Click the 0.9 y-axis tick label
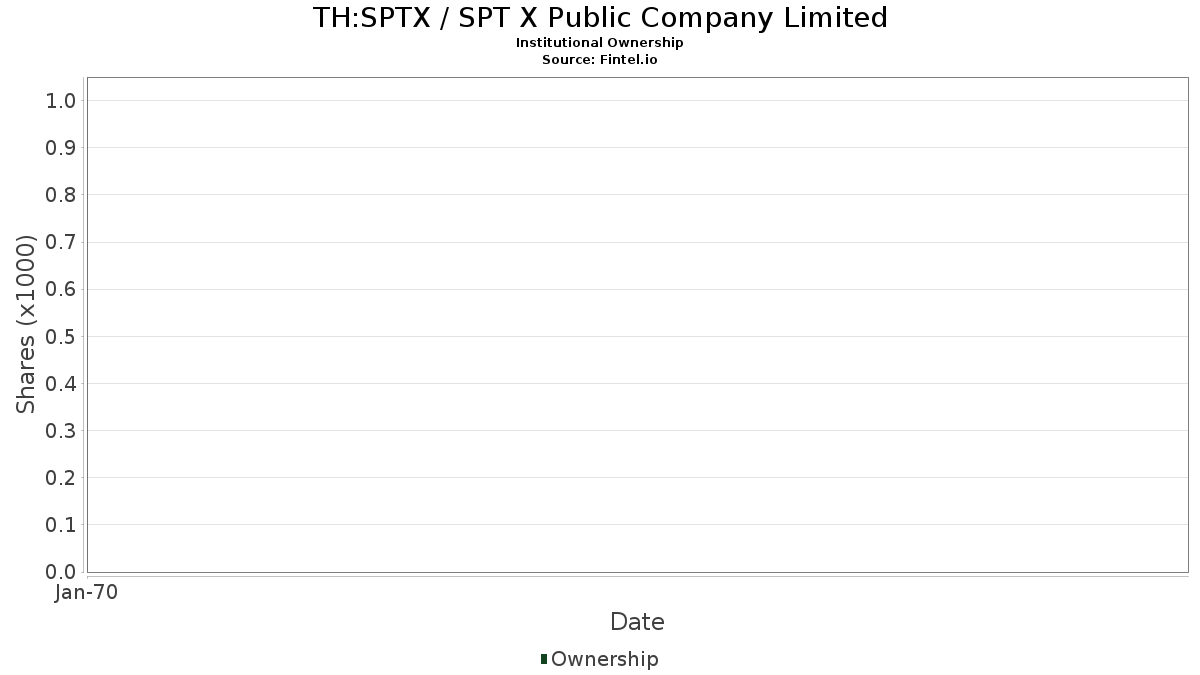1200x675 pixels. click(x=61, y=148)
